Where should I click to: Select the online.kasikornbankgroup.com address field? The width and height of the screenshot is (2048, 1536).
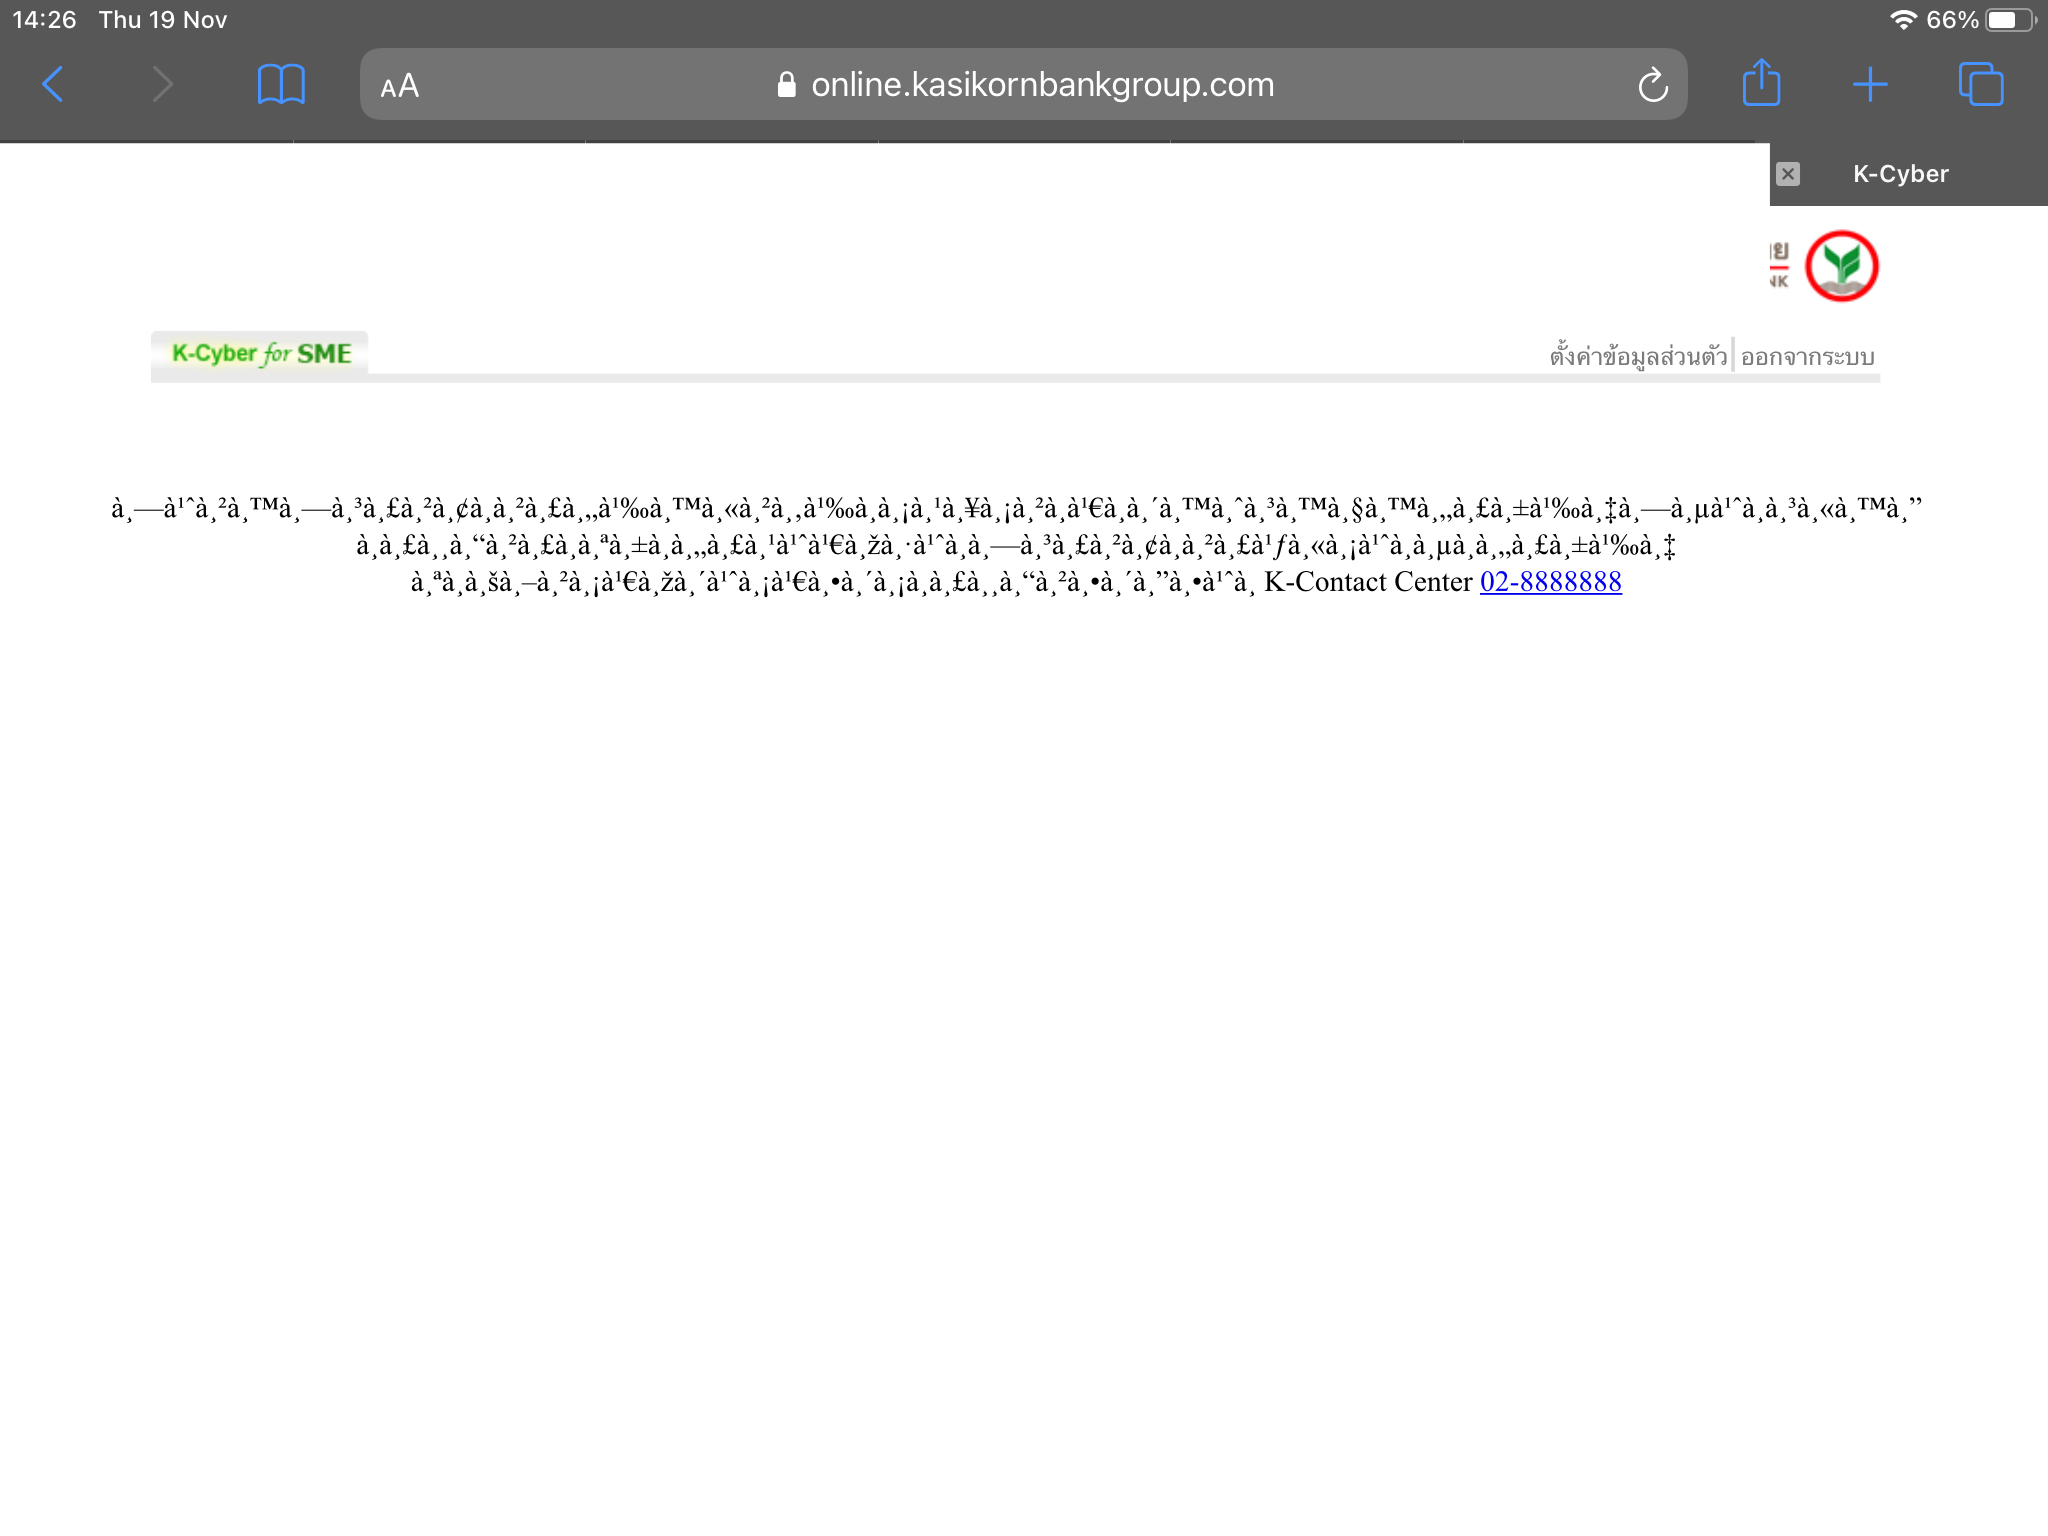pyautogui.click(x=1042, y=85)
